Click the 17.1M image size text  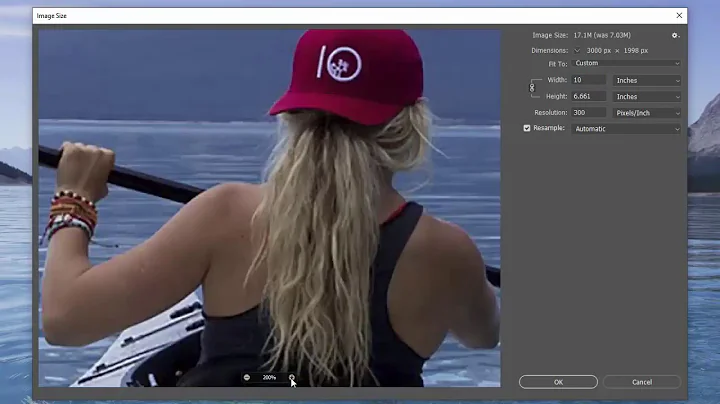pyautogui.click(x=602, y=35)
